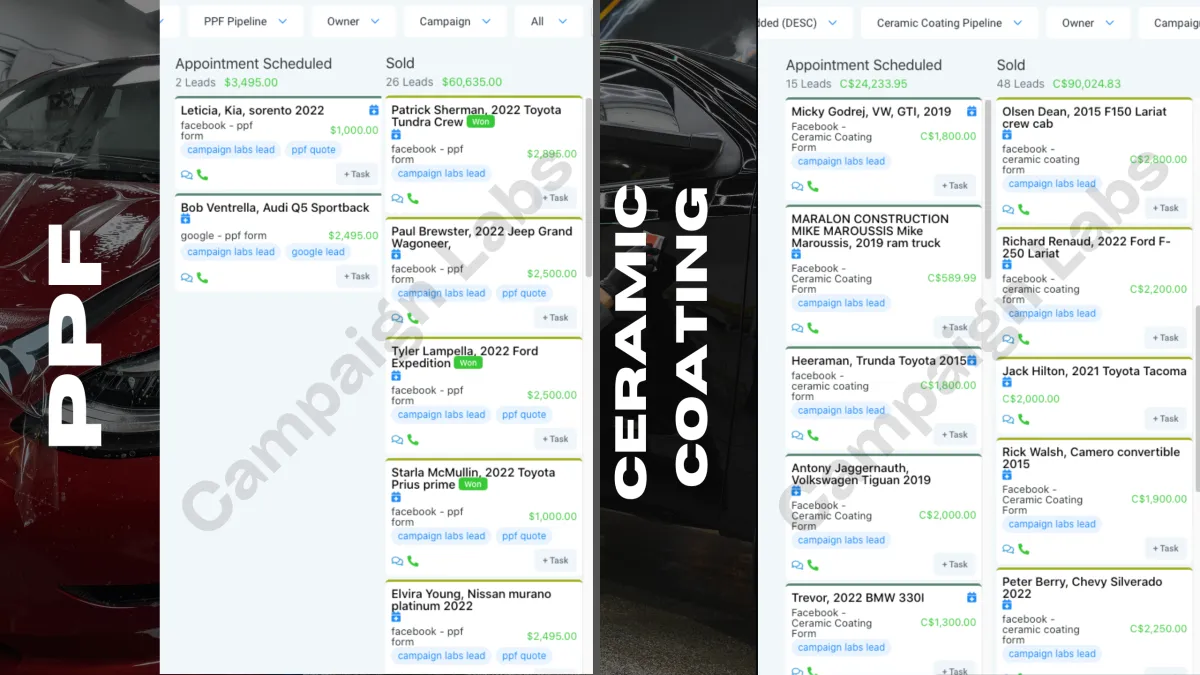
Task: Click the PPF Sold column scrollbar
Action: tap(589, 187)
